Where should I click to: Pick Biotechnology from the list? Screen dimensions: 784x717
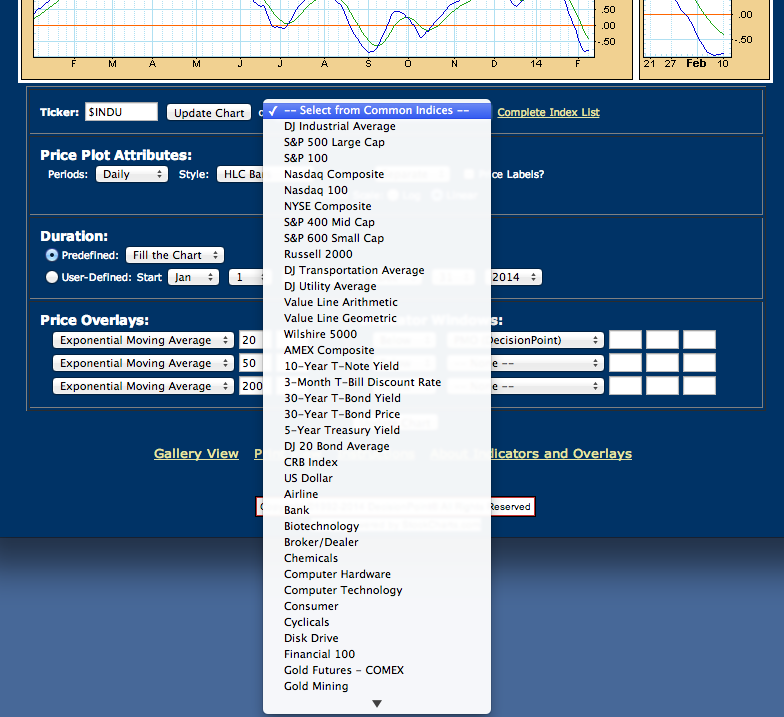point(321,526)
